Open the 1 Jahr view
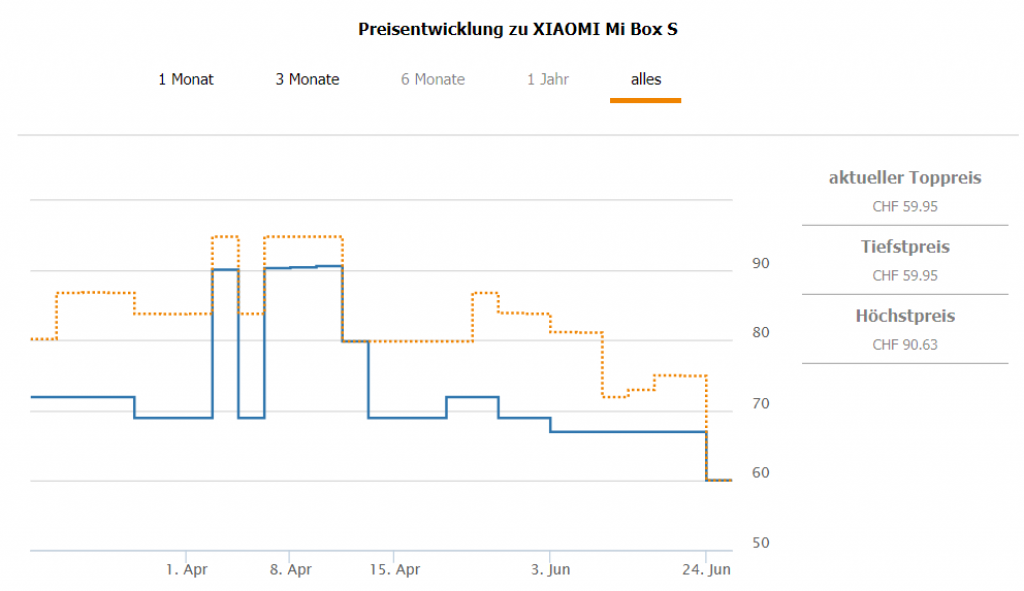The image size is (1024, 591). pos(548,79)
